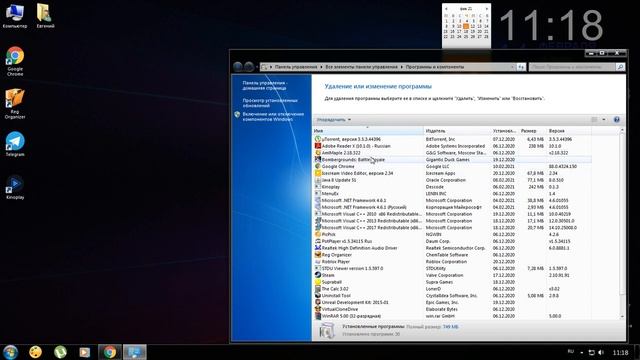Select the Bombergrounds: Battle Royale row

coord(452,160)
